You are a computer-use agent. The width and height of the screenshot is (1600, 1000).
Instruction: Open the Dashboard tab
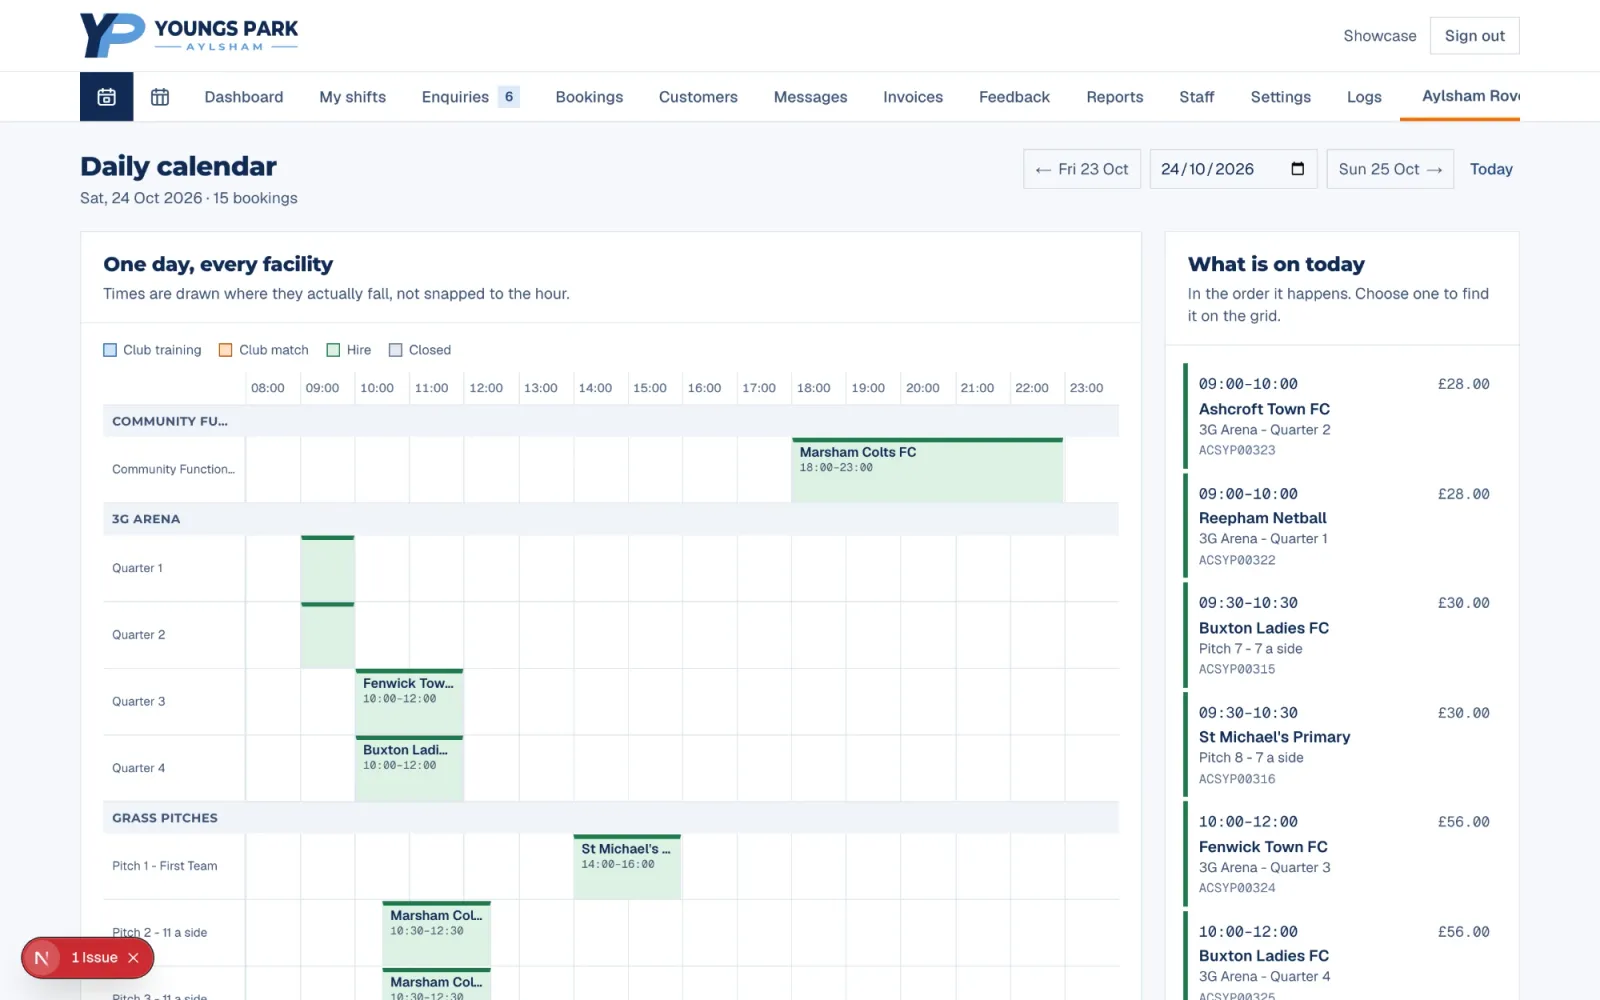click(244, 97)
